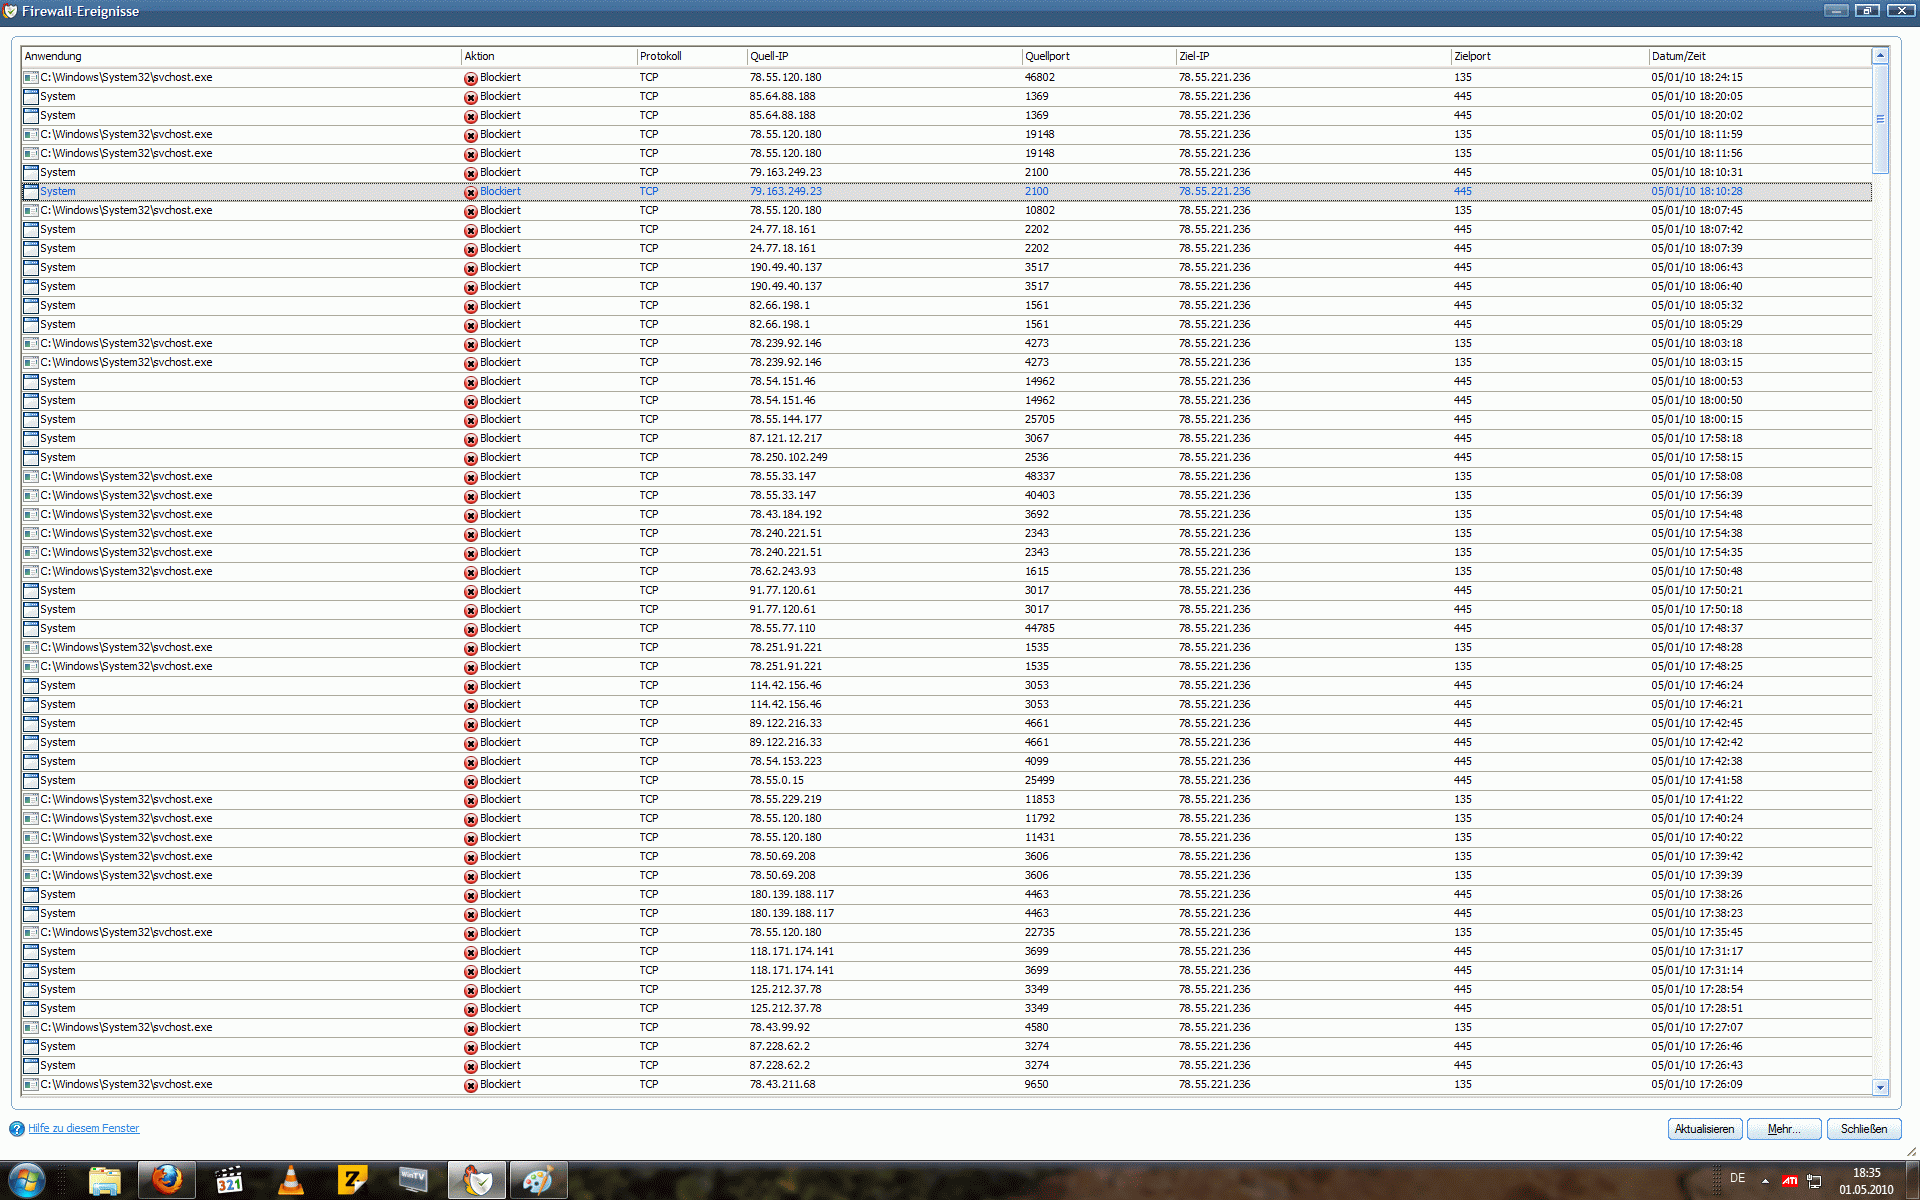1920x1200 pixels.
Task: Click the DE language indicator
Action: [1738, 1178]
